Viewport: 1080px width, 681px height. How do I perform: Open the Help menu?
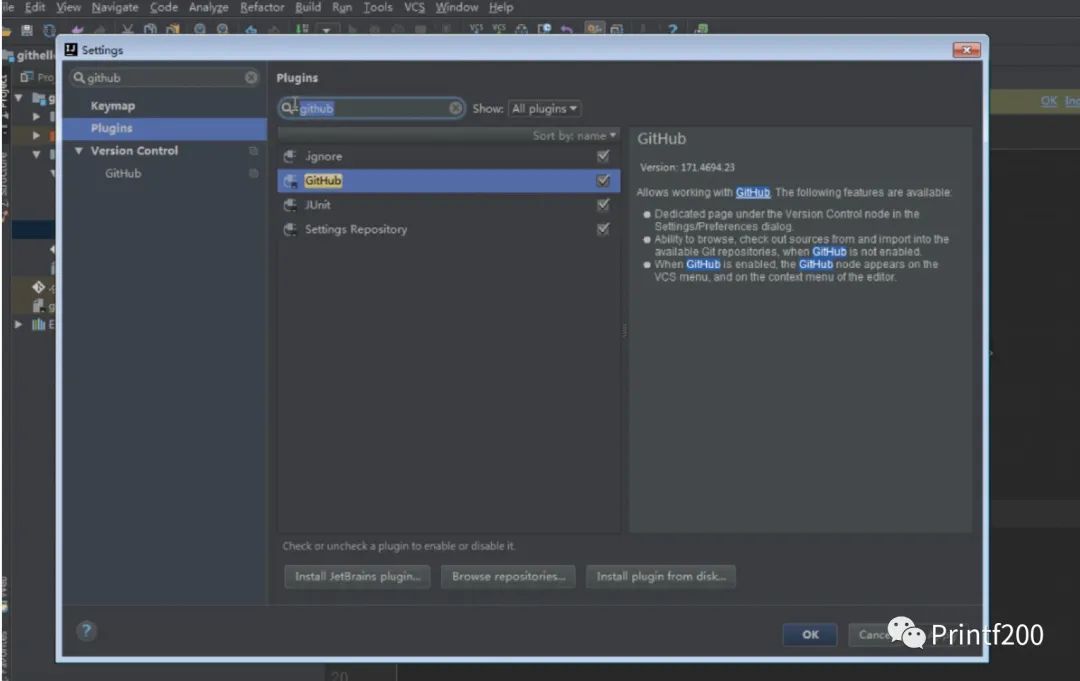(501, 8)
